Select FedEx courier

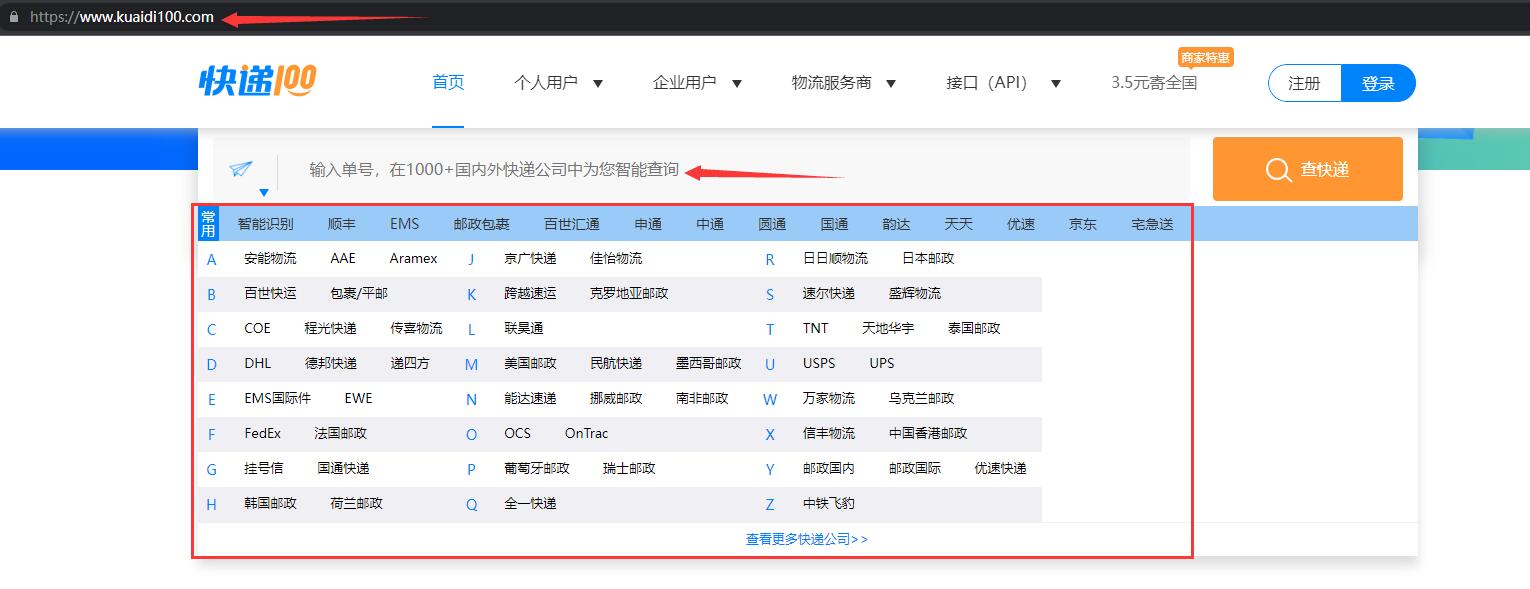click(262, 433)
